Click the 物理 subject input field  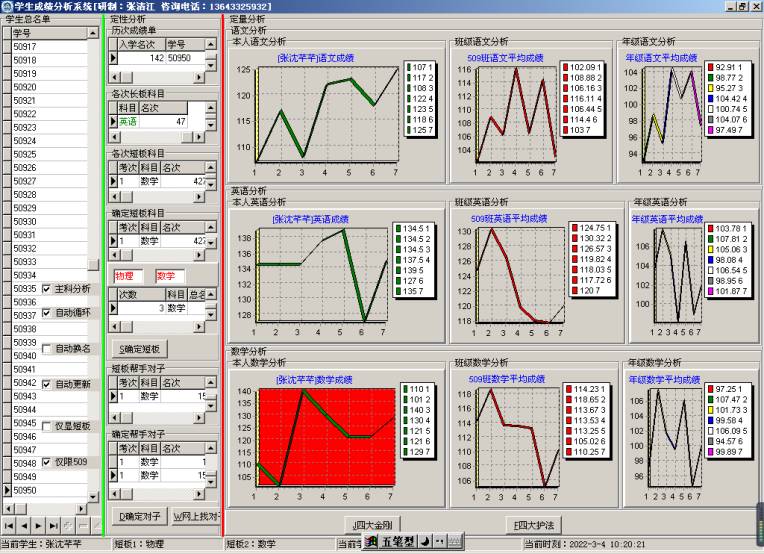(128, 275)
